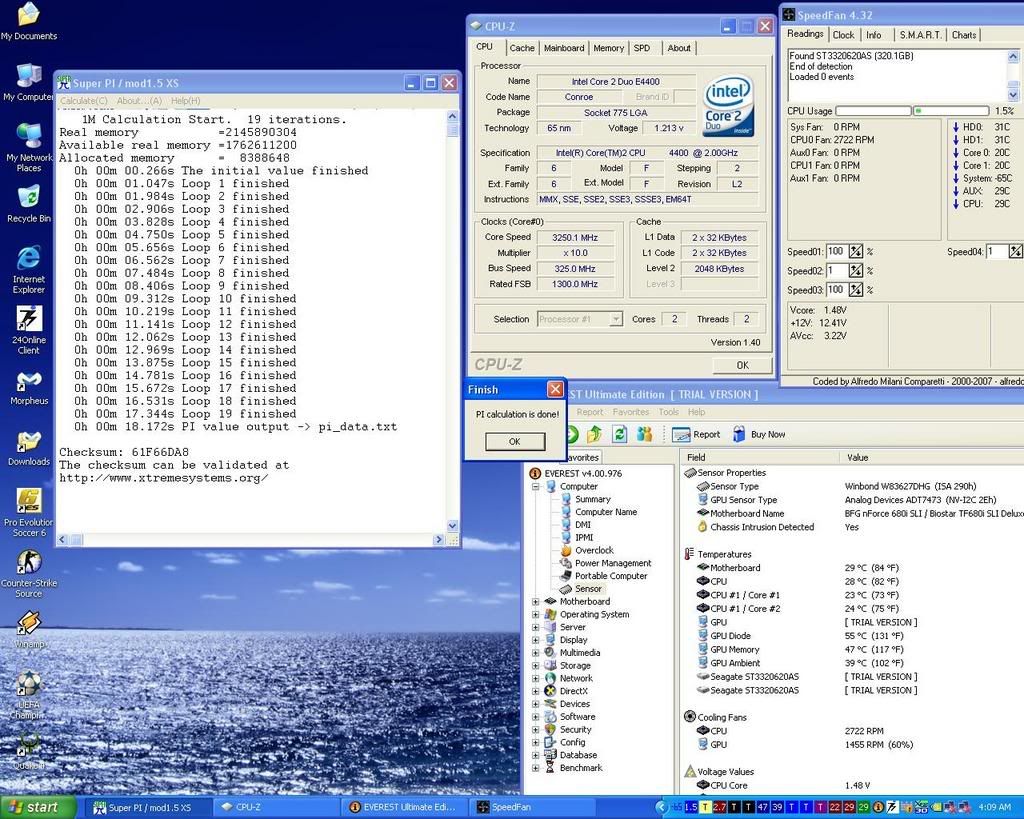Screen dimensions: 1024x819
Task: Switch to SpeedFan Charts tab
Action: click(964, 35)
